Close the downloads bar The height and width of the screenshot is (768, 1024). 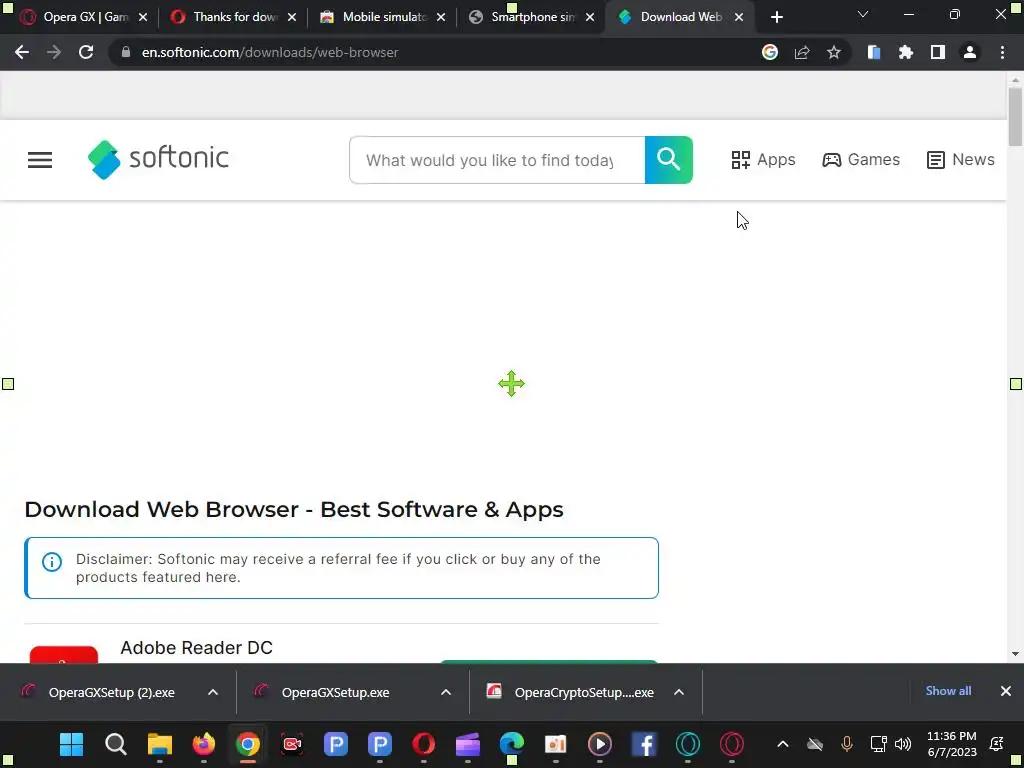(x=1006, y=691)
